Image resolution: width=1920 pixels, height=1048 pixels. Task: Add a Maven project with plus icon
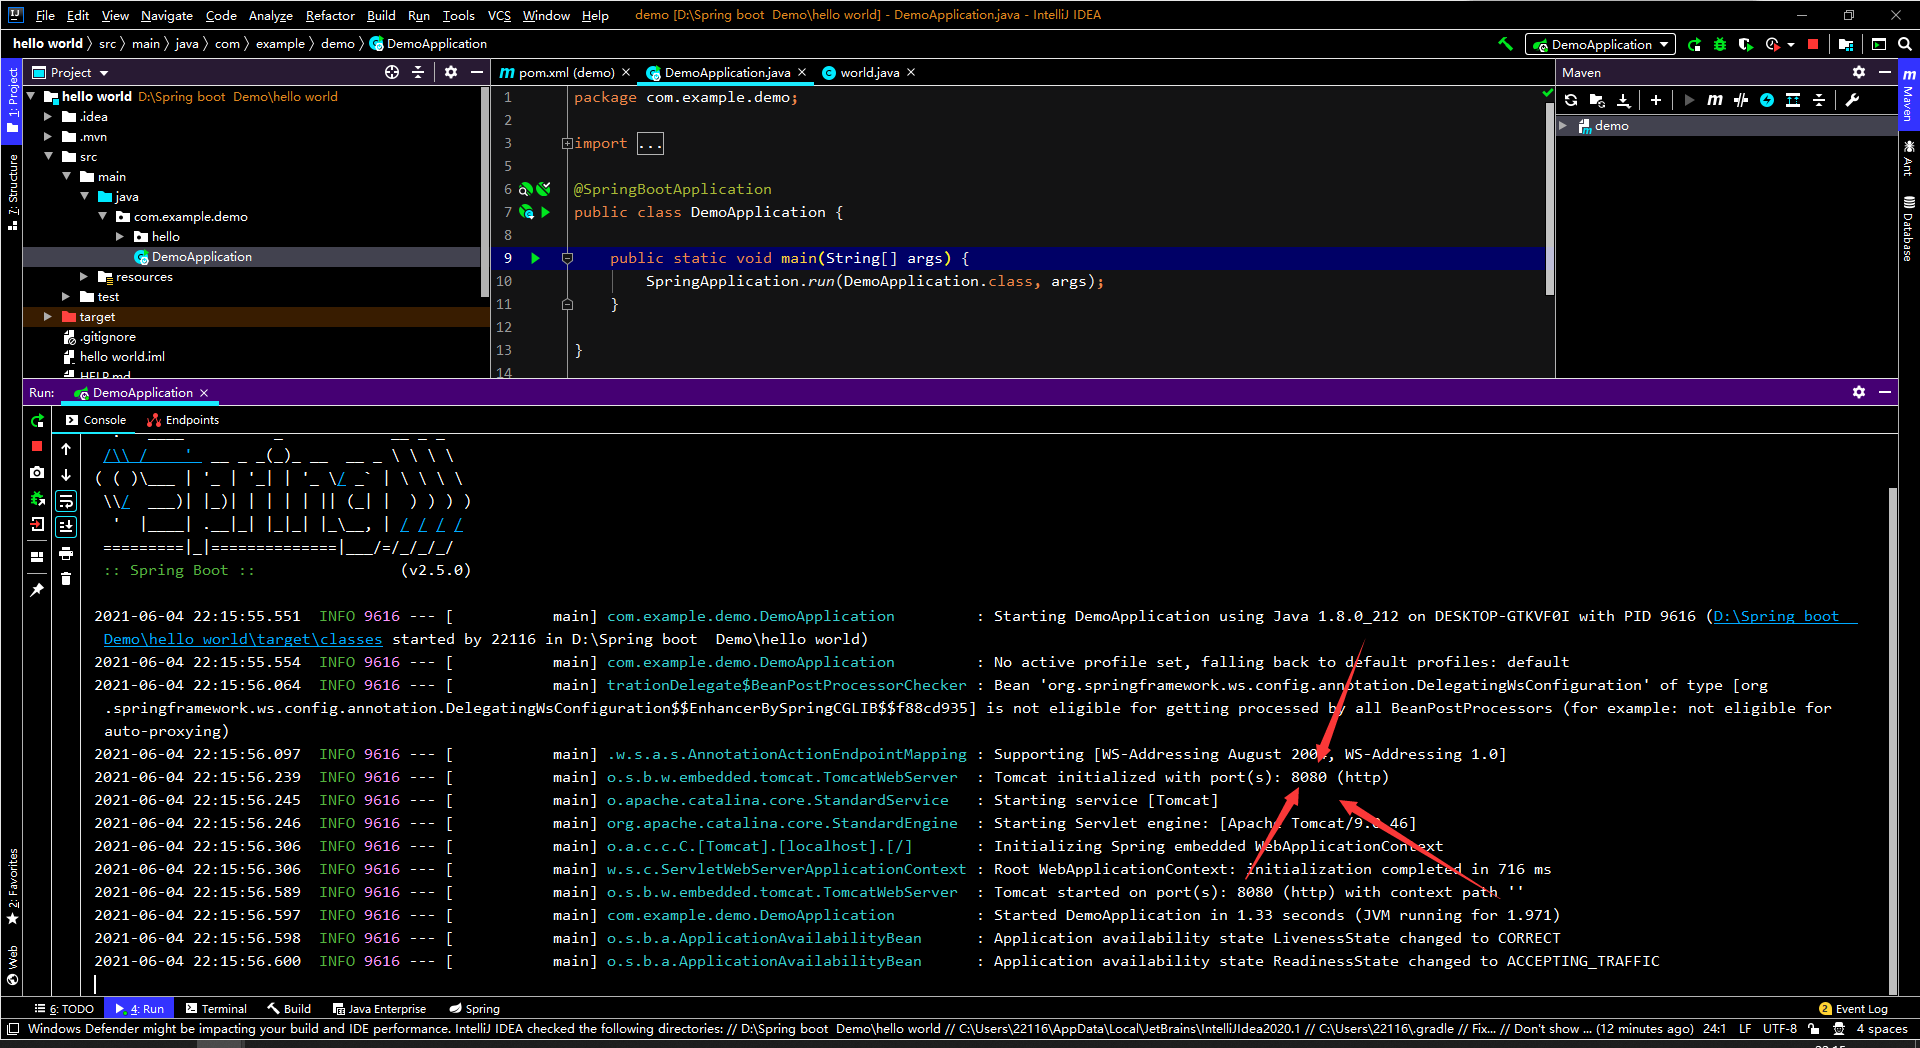(x=1656, y=100)
